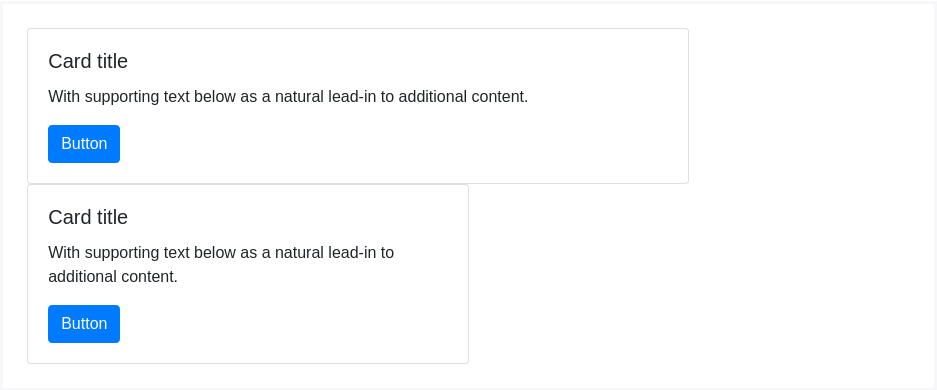Click 'lead-in' in the wider card's paragraph

(x=352, y=97)
